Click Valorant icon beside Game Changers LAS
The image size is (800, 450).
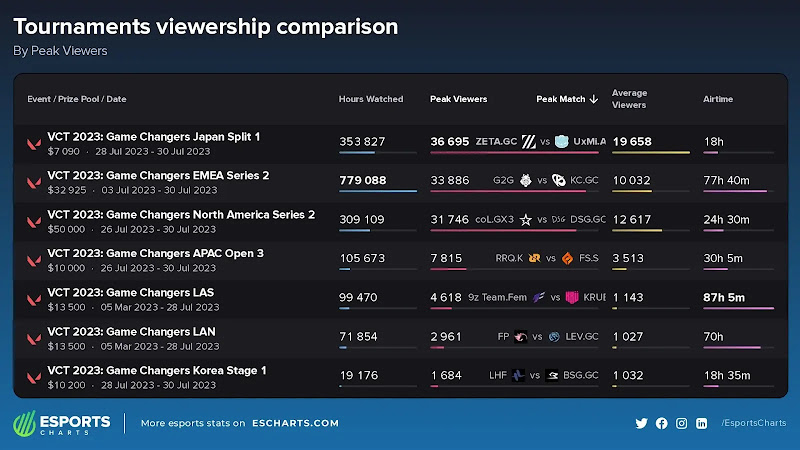point(34,300)
